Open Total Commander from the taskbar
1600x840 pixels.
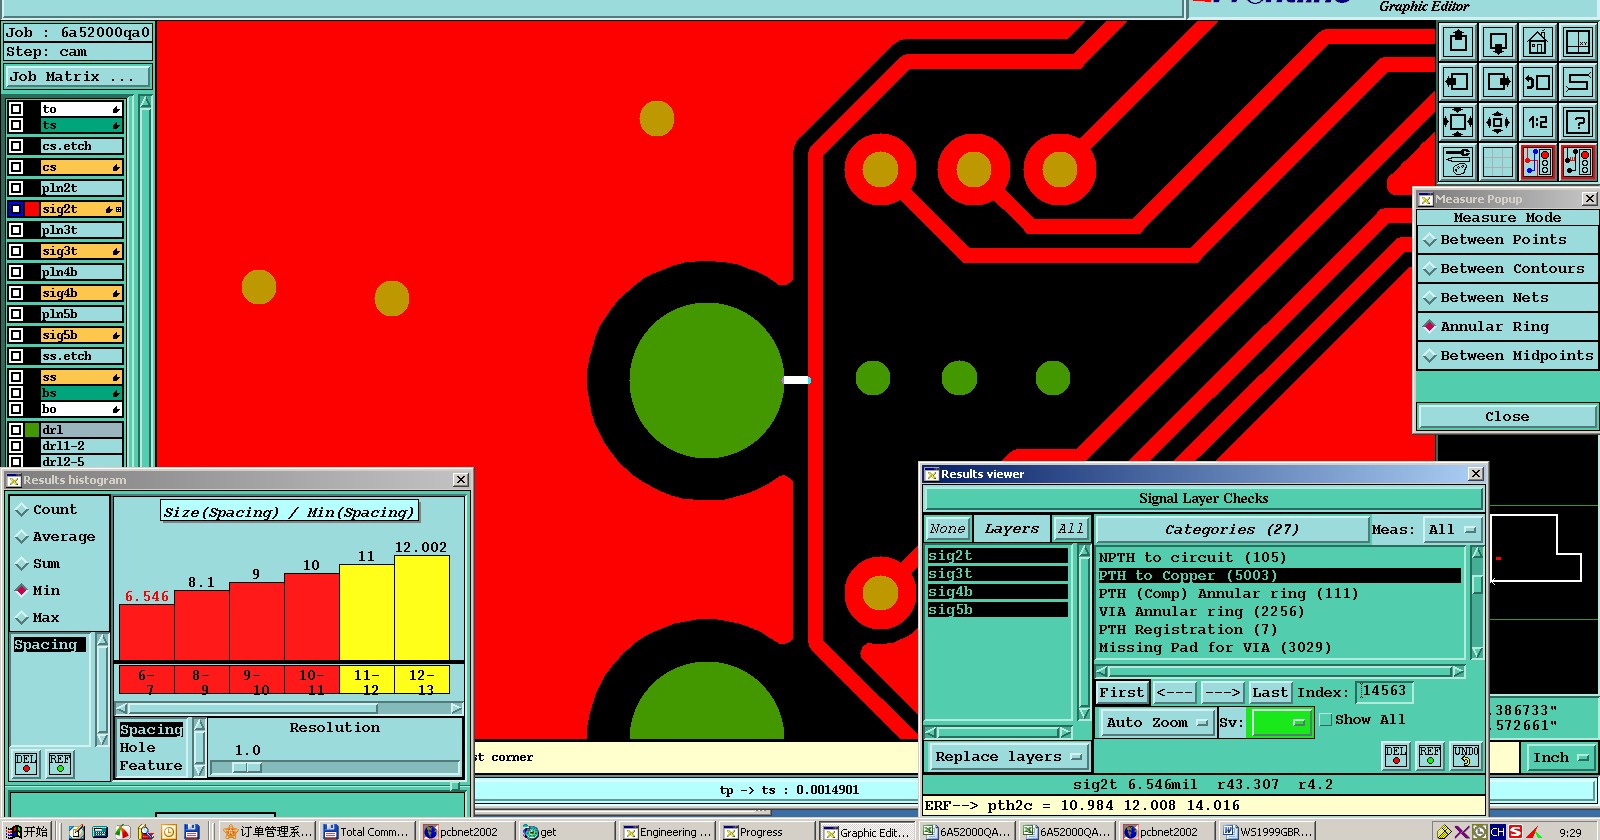pos(367,831)
